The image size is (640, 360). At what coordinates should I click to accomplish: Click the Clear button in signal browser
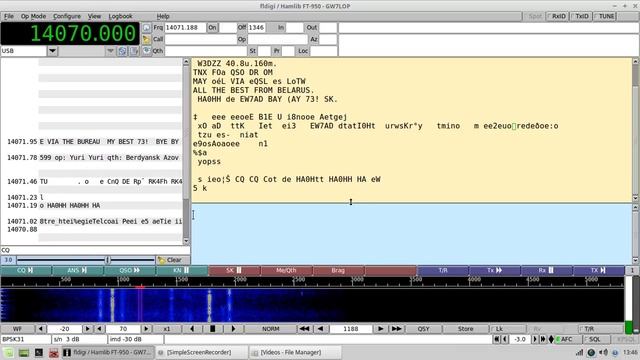click(x=173, y=260)
